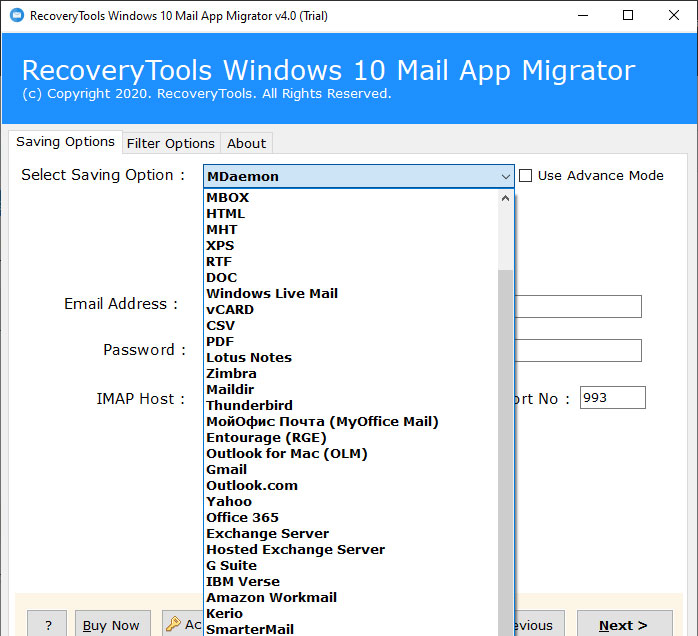The height and width of the screenshot is (636, 698).
Task: Choose MBOX from the saving list
Action: tap(351, 198)
